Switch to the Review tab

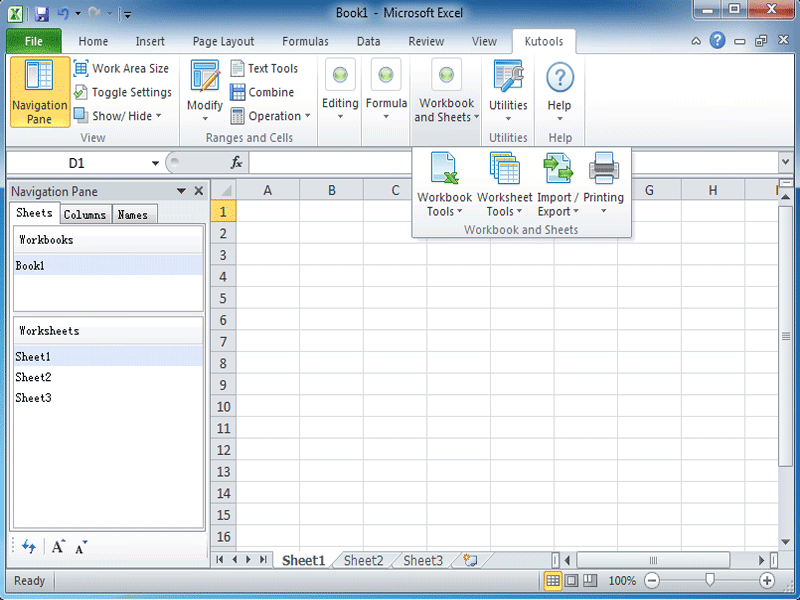tap(426, 41)
